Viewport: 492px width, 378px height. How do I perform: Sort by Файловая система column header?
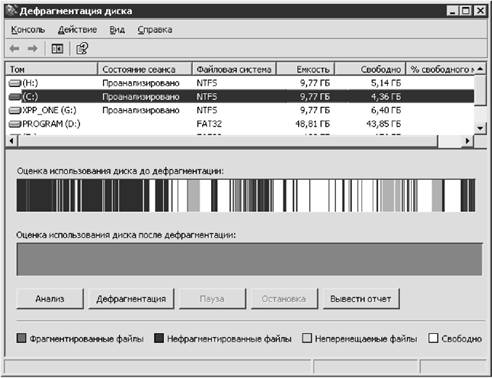coord(234,69)
